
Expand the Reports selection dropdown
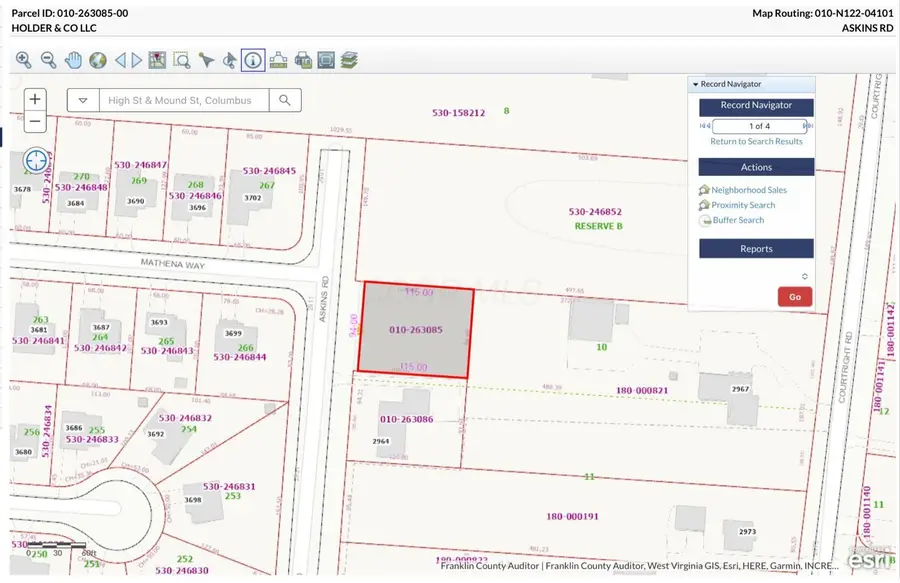pyautogui.click(x=805, y=275)
